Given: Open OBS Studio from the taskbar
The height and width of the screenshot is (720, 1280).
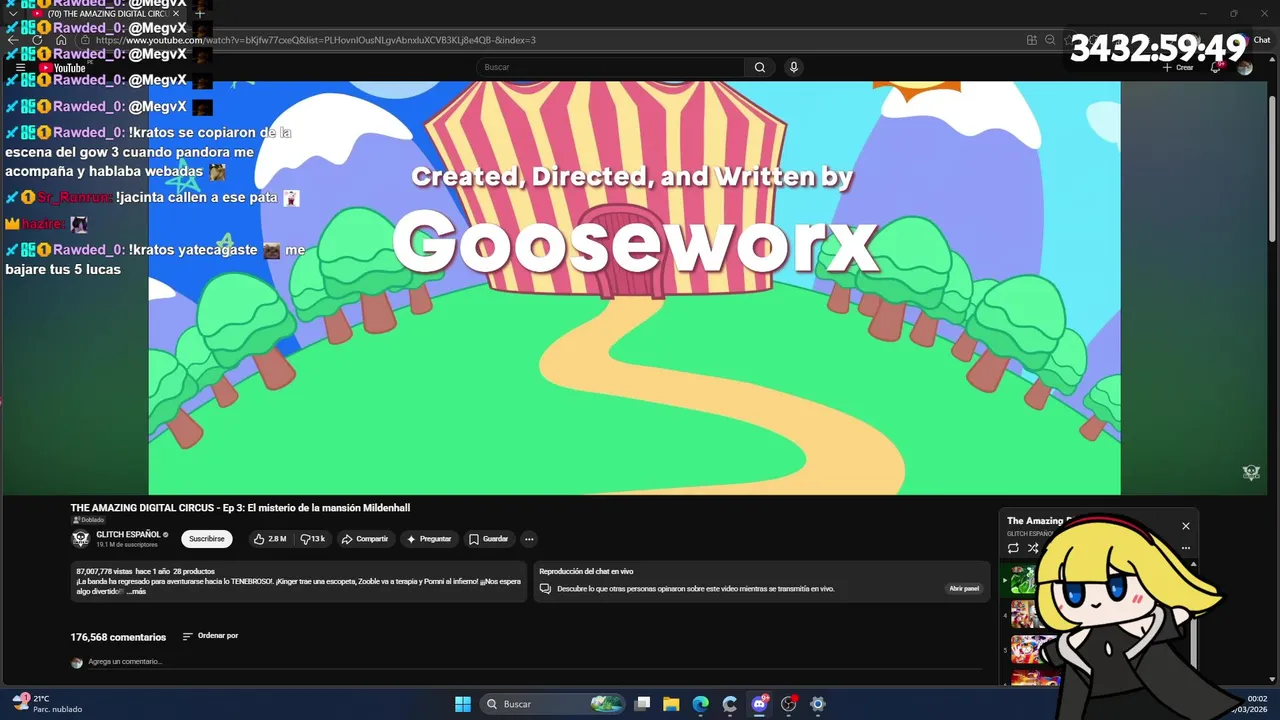Looking at the screenshot, I should tap(788, 704).
